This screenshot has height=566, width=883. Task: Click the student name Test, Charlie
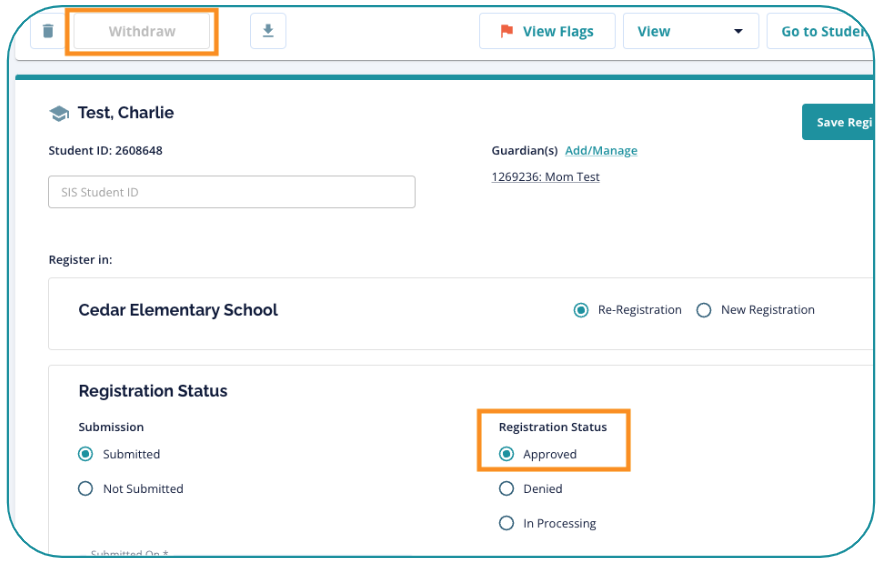(x=126, y=113)
